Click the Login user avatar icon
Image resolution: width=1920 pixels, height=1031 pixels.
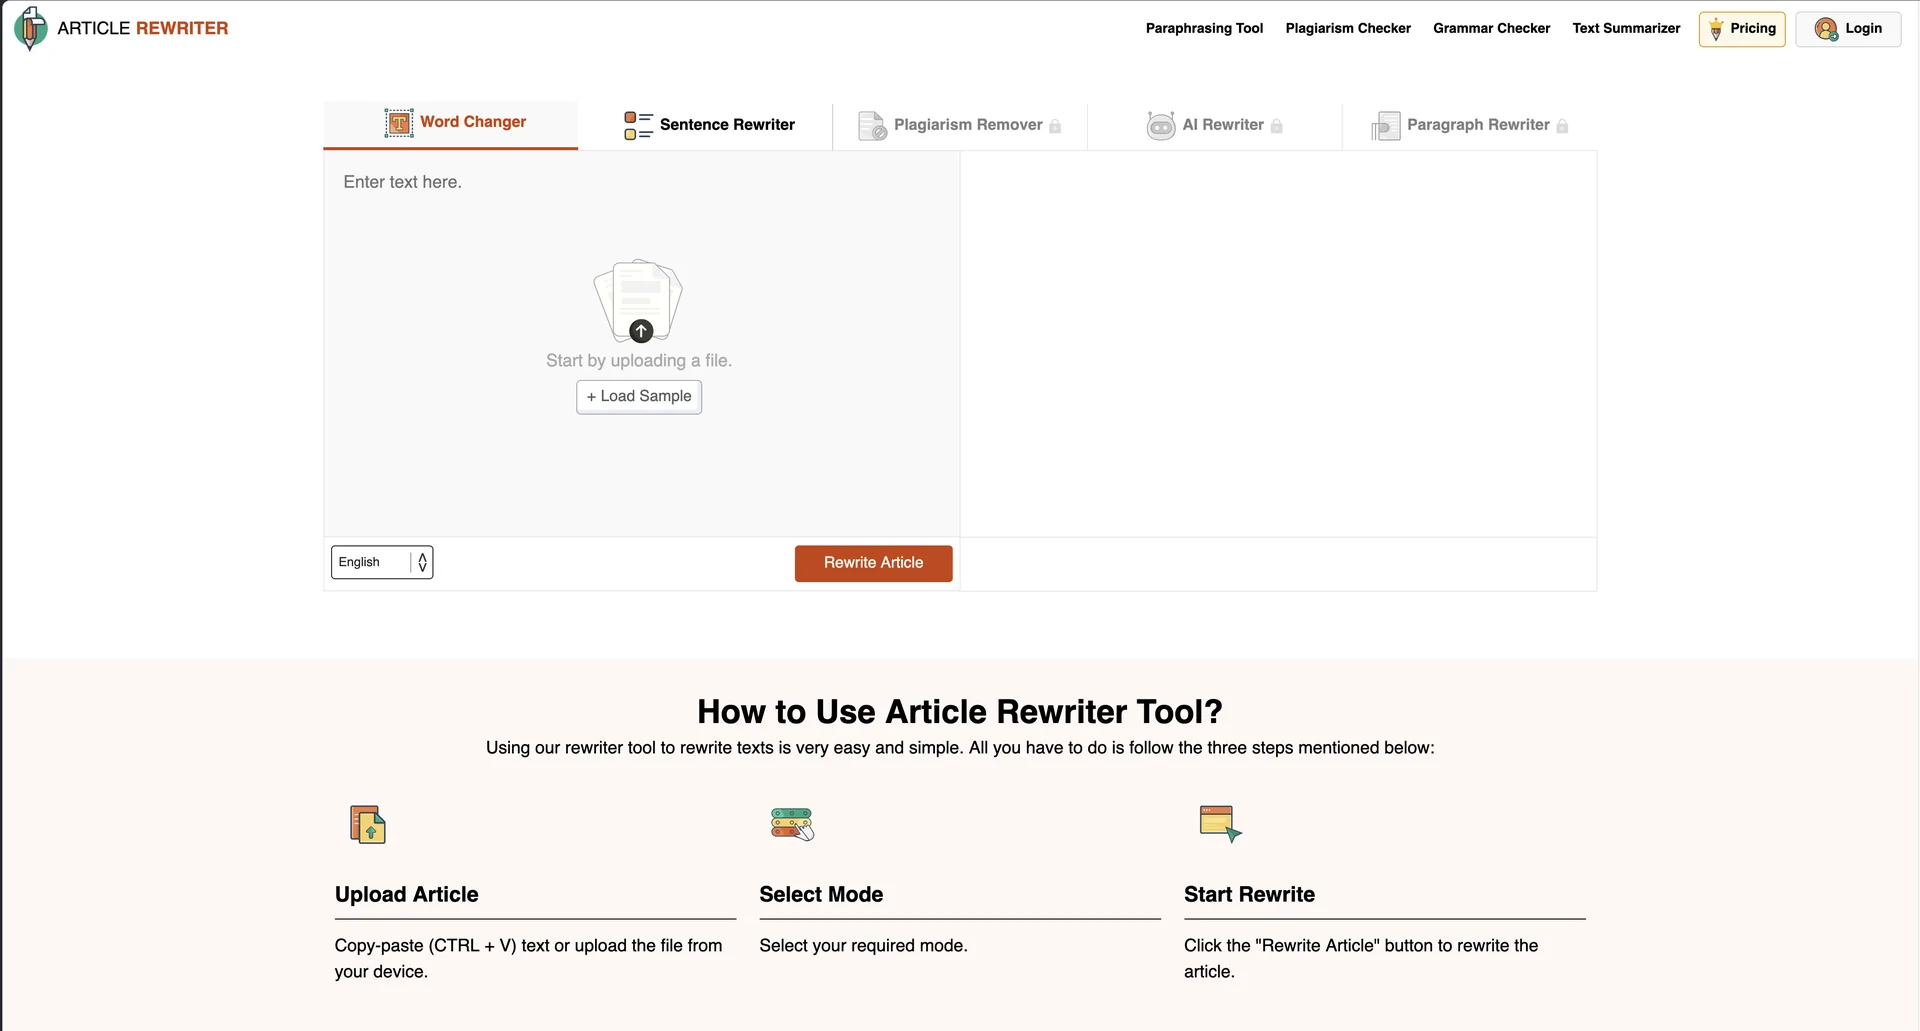[1826, 29]
